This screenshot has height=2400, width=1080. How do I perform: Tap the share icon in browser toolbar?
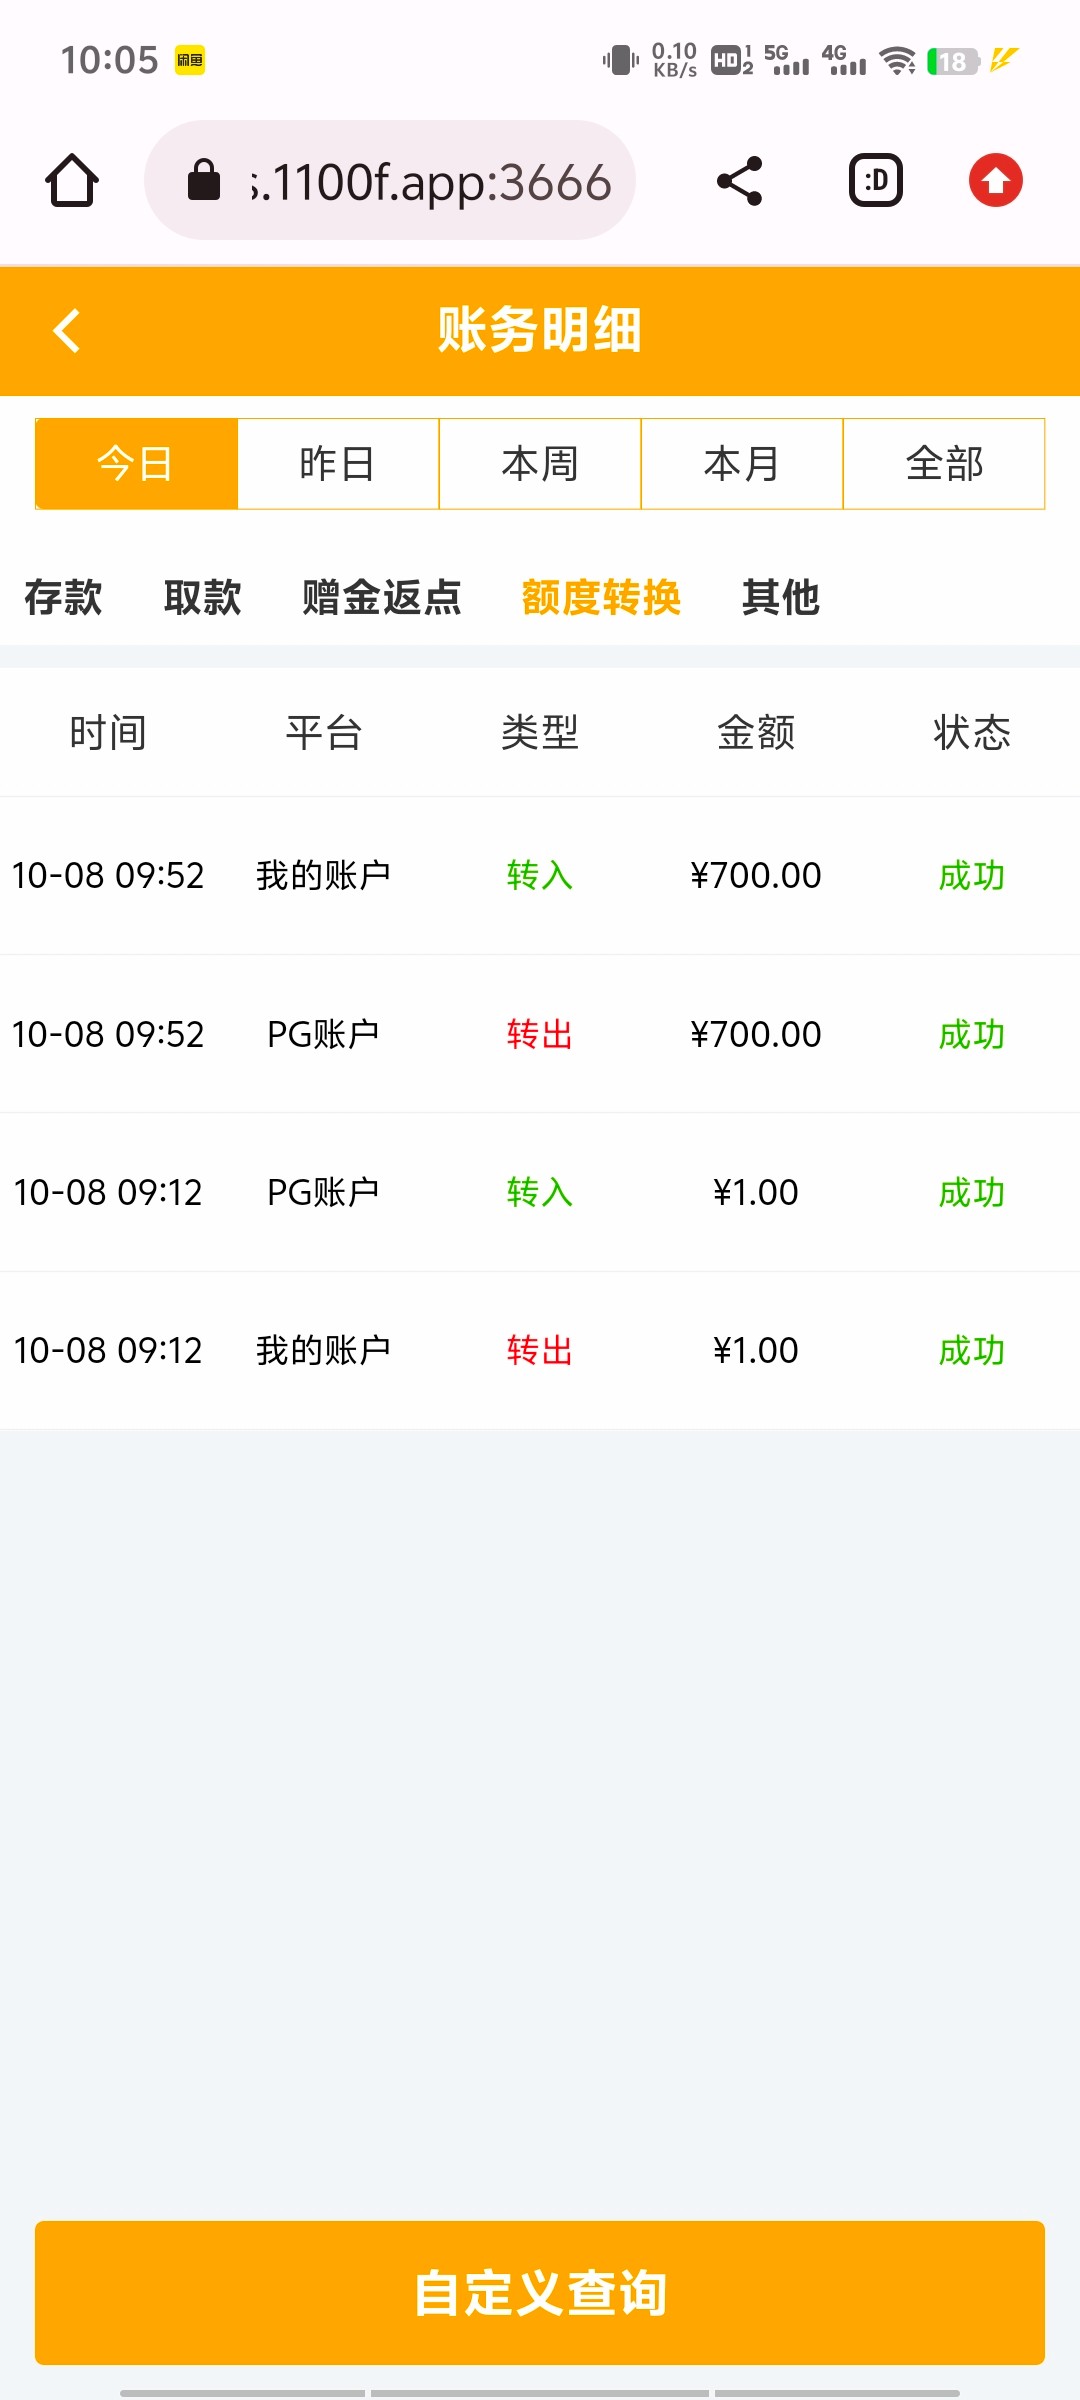coord(740,181)
